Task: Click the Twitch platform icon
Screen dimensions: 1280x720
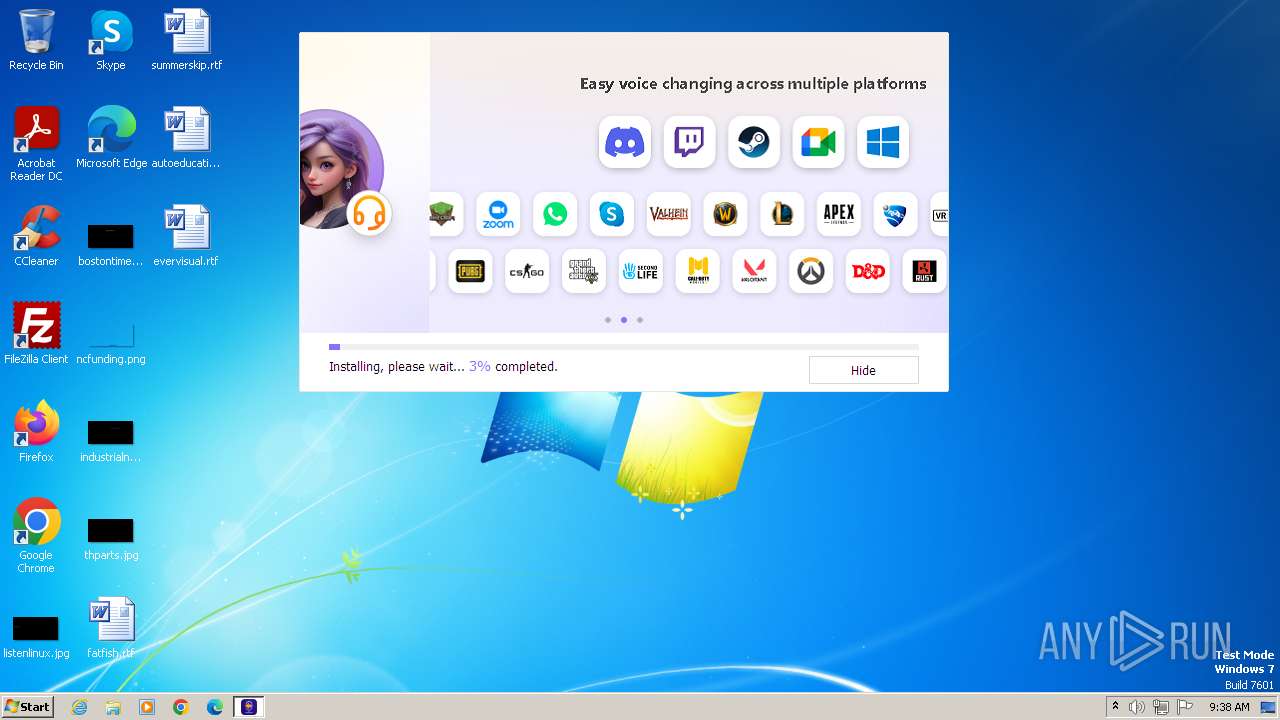Action: tap(689, 142)
